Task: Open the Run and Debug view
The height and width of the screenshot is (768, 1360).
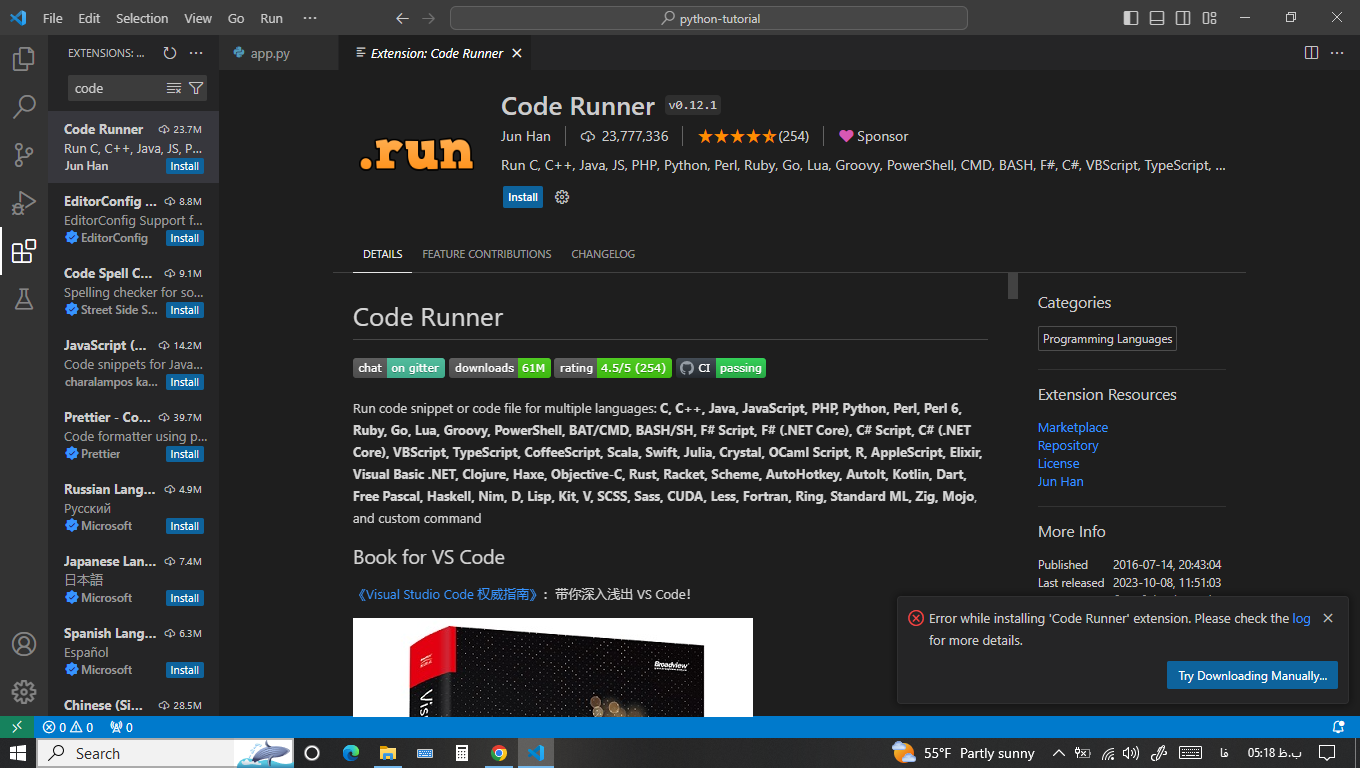Action: pyautogui.click(x=24, y=203)
